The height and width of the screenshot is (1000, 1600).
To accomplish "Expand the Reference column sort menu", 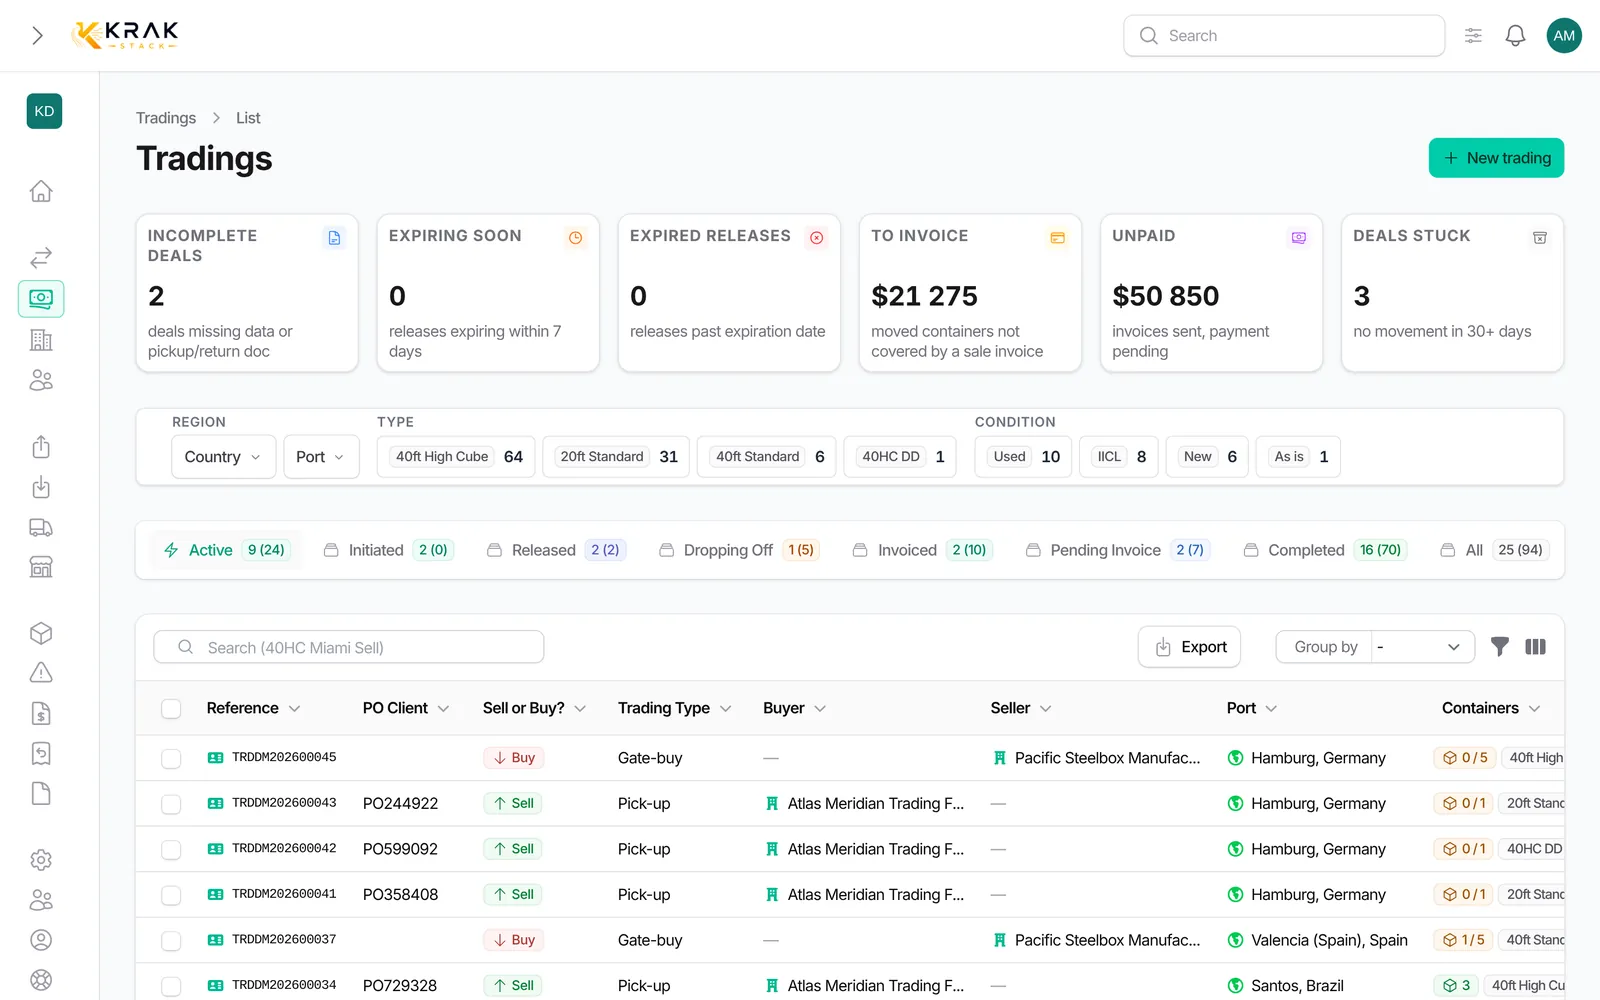I will [x=294, y=708].
